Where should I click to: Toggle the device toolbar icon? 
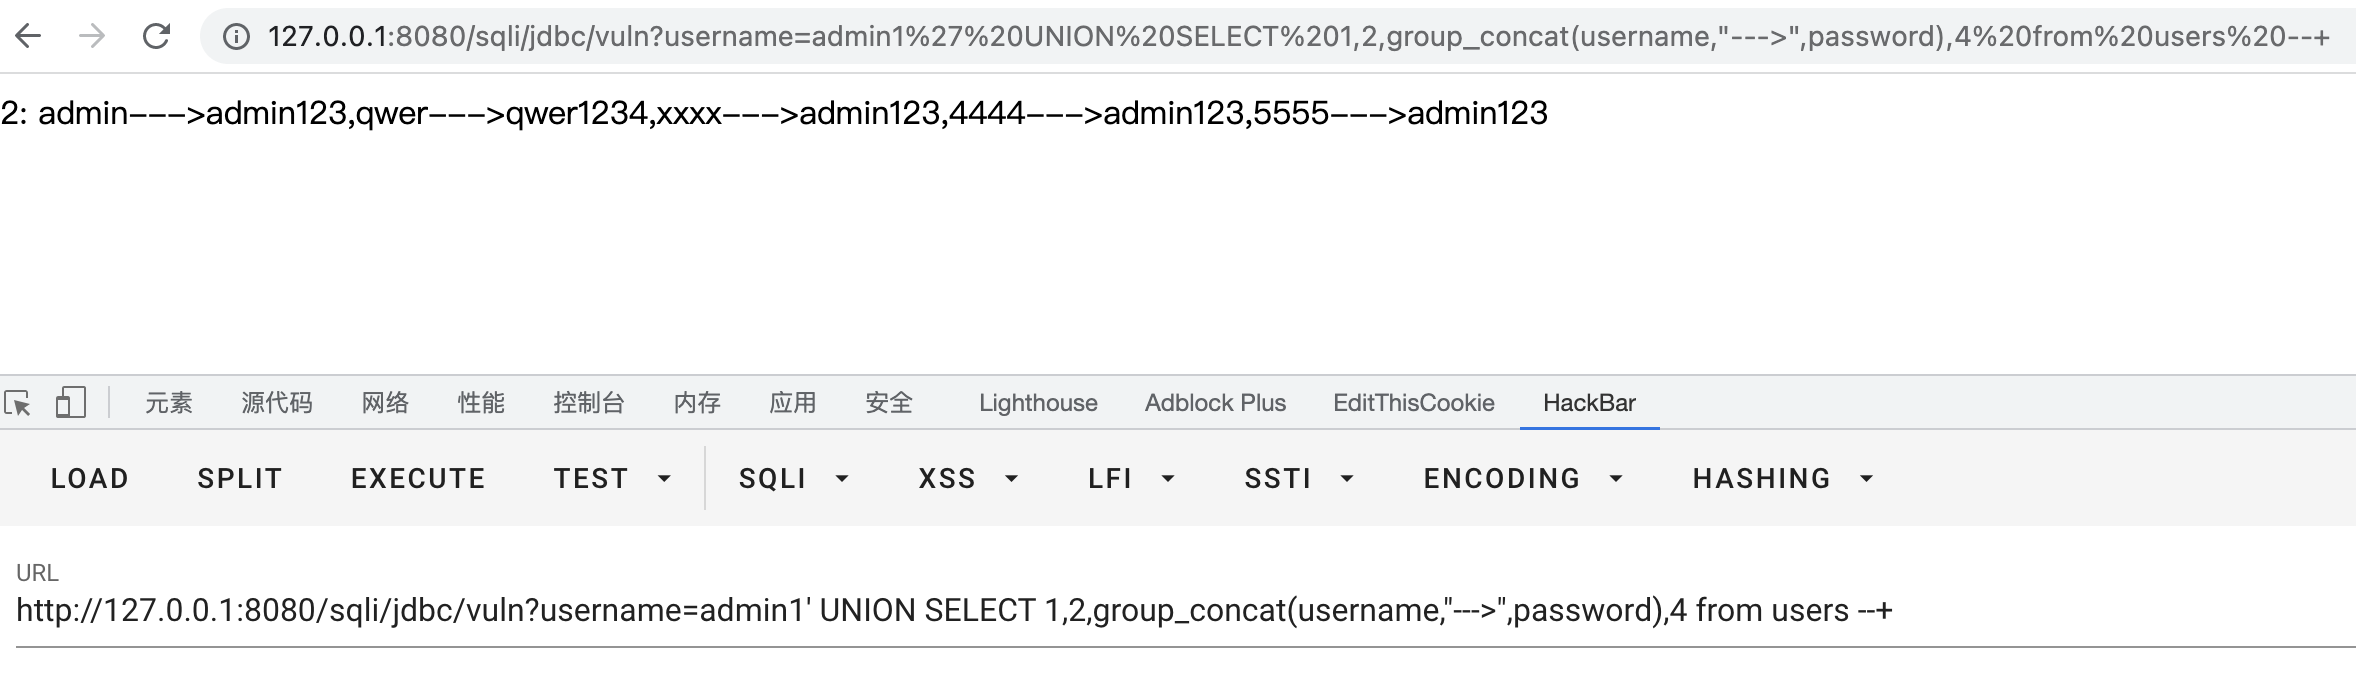[x=70, y=403]
